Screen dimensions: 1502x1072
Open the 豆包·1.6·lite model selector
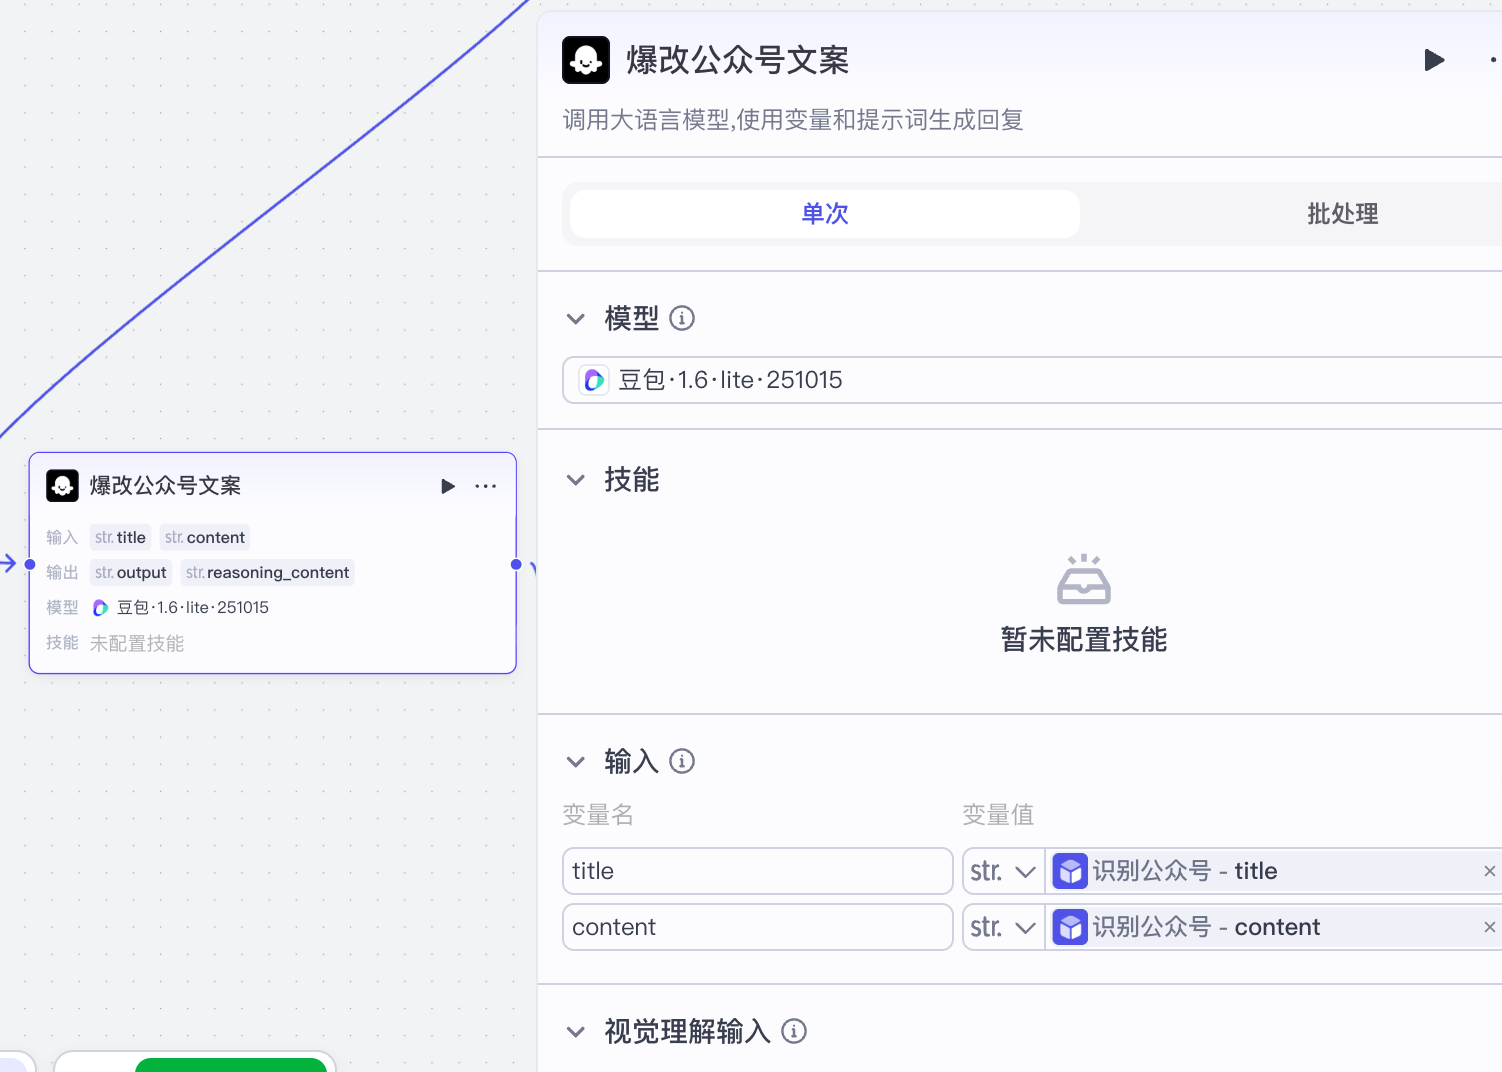click(x=1030, y=380)
